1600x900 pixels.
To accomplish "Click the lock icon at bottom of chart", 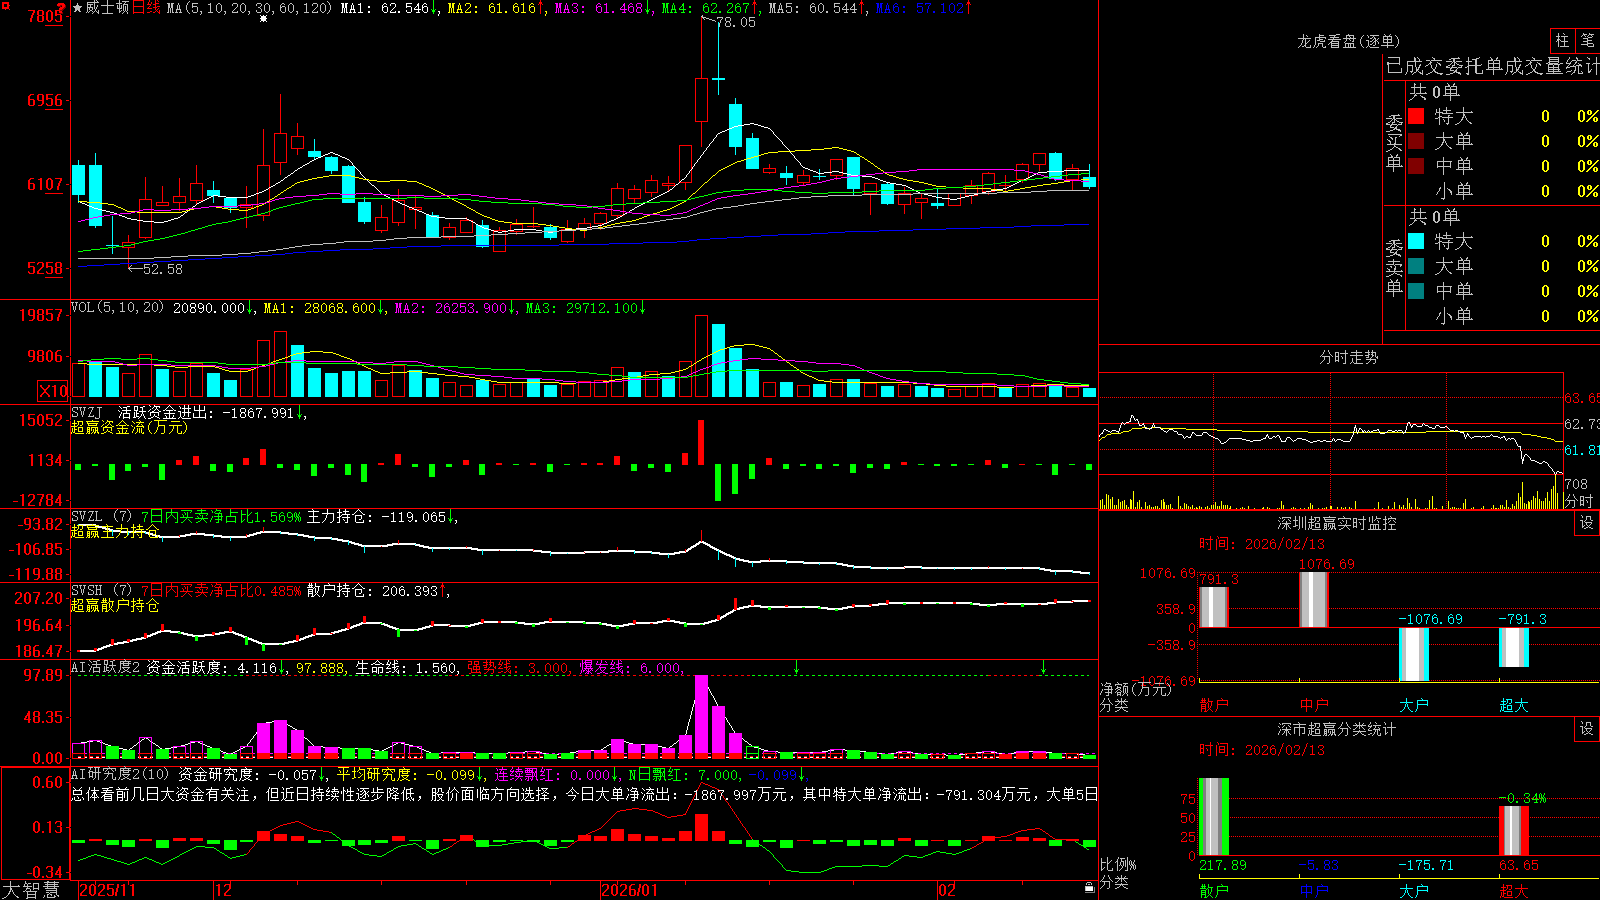I will coord(1090,888).
